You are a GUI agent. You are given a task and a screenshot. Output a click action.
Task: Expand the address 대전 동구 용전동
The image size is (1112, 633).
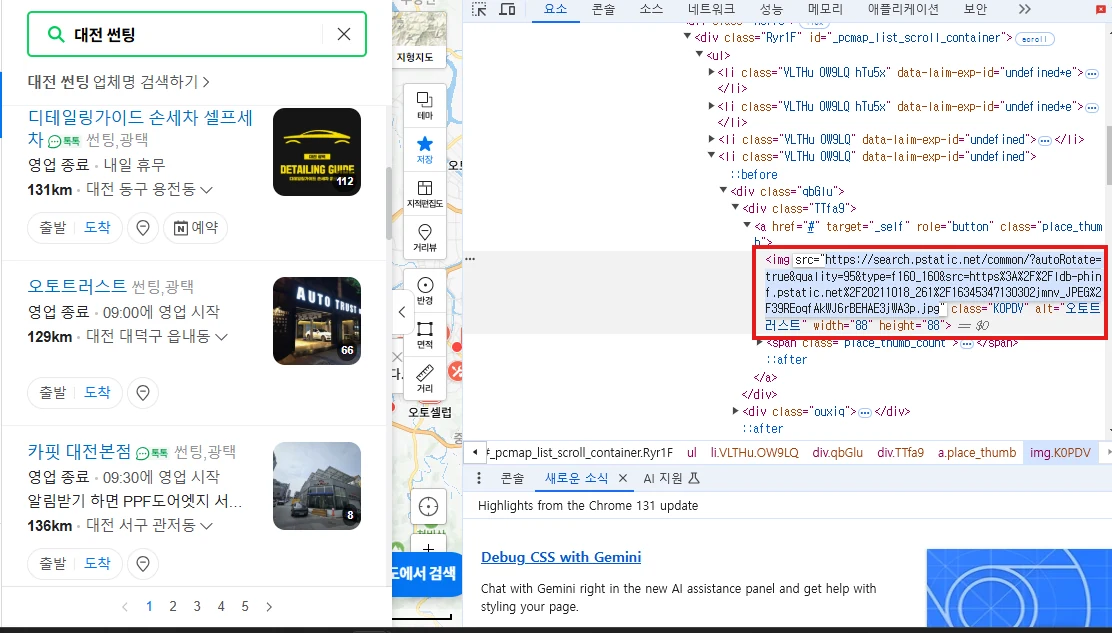click(x=207, y=190)
